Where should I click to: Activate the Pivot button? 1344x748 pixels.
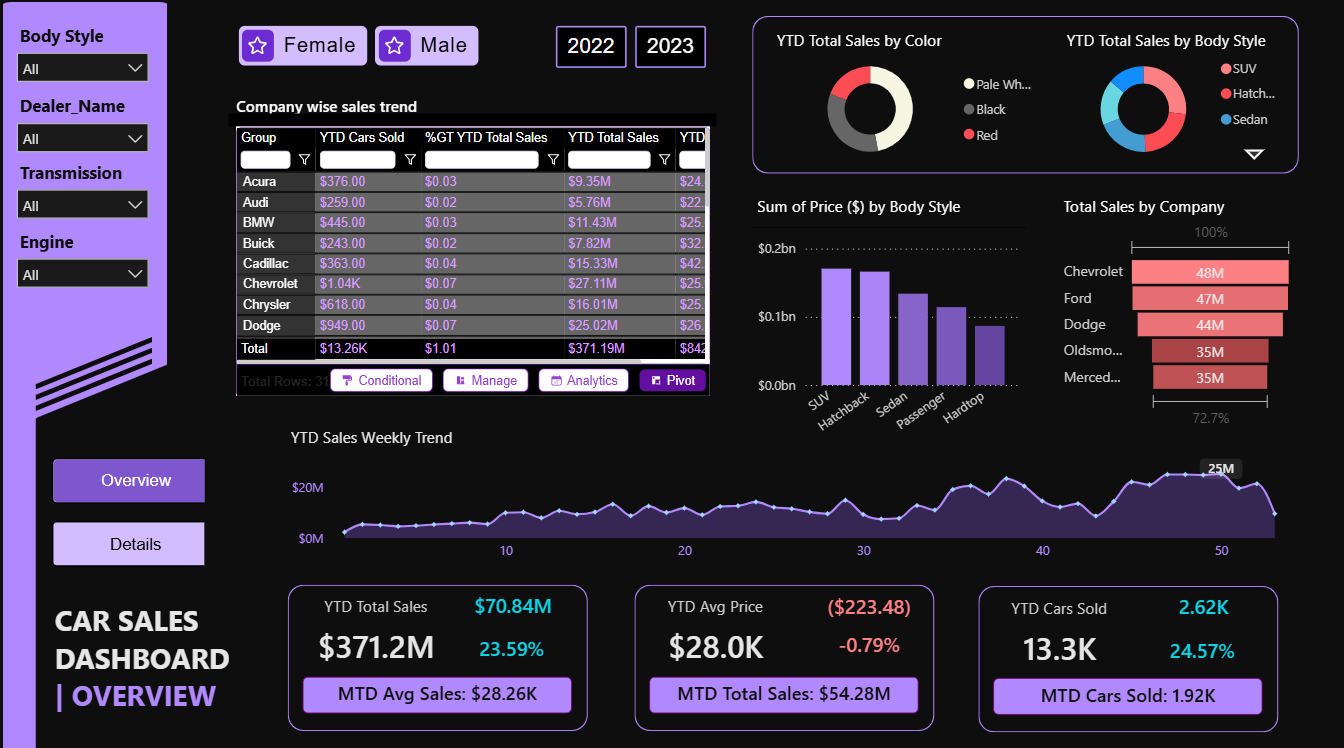click(x=673, y=380)
